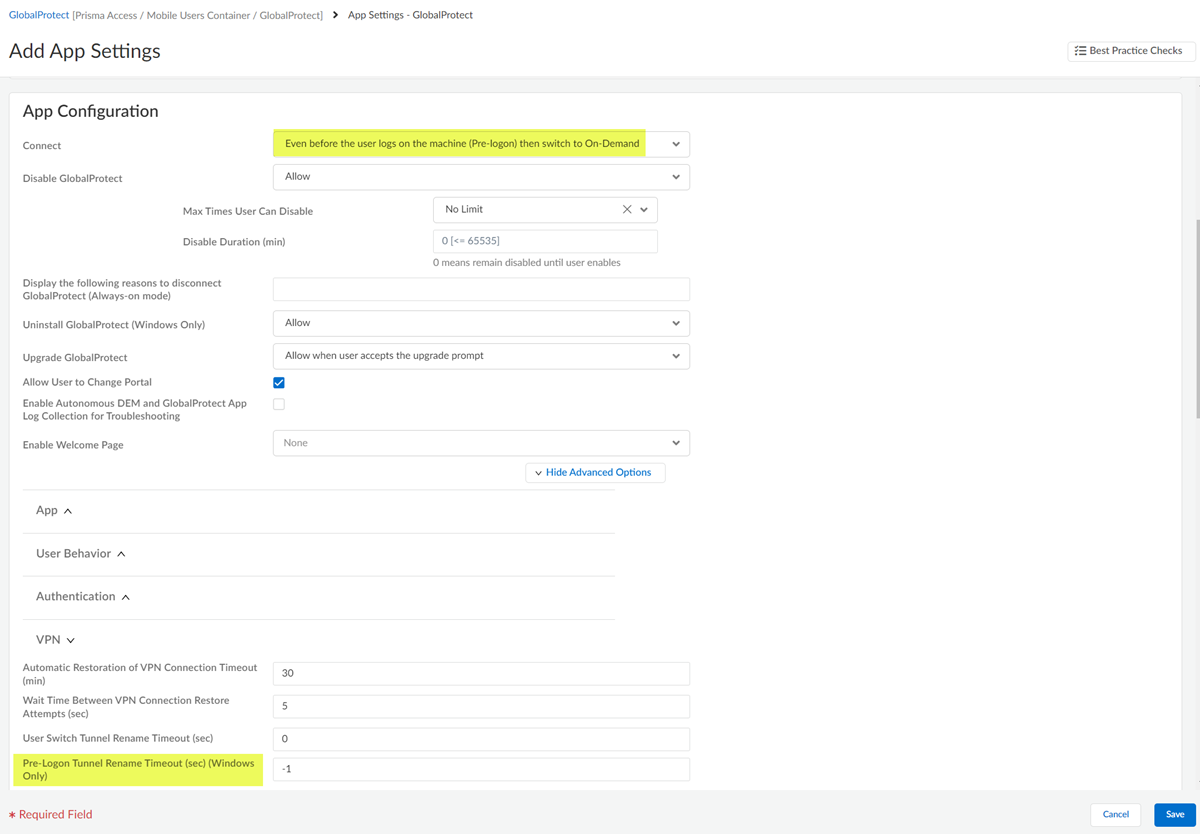Click the disconnect reasons input field
The image size is (1200, 834).
tap(481, 290)
